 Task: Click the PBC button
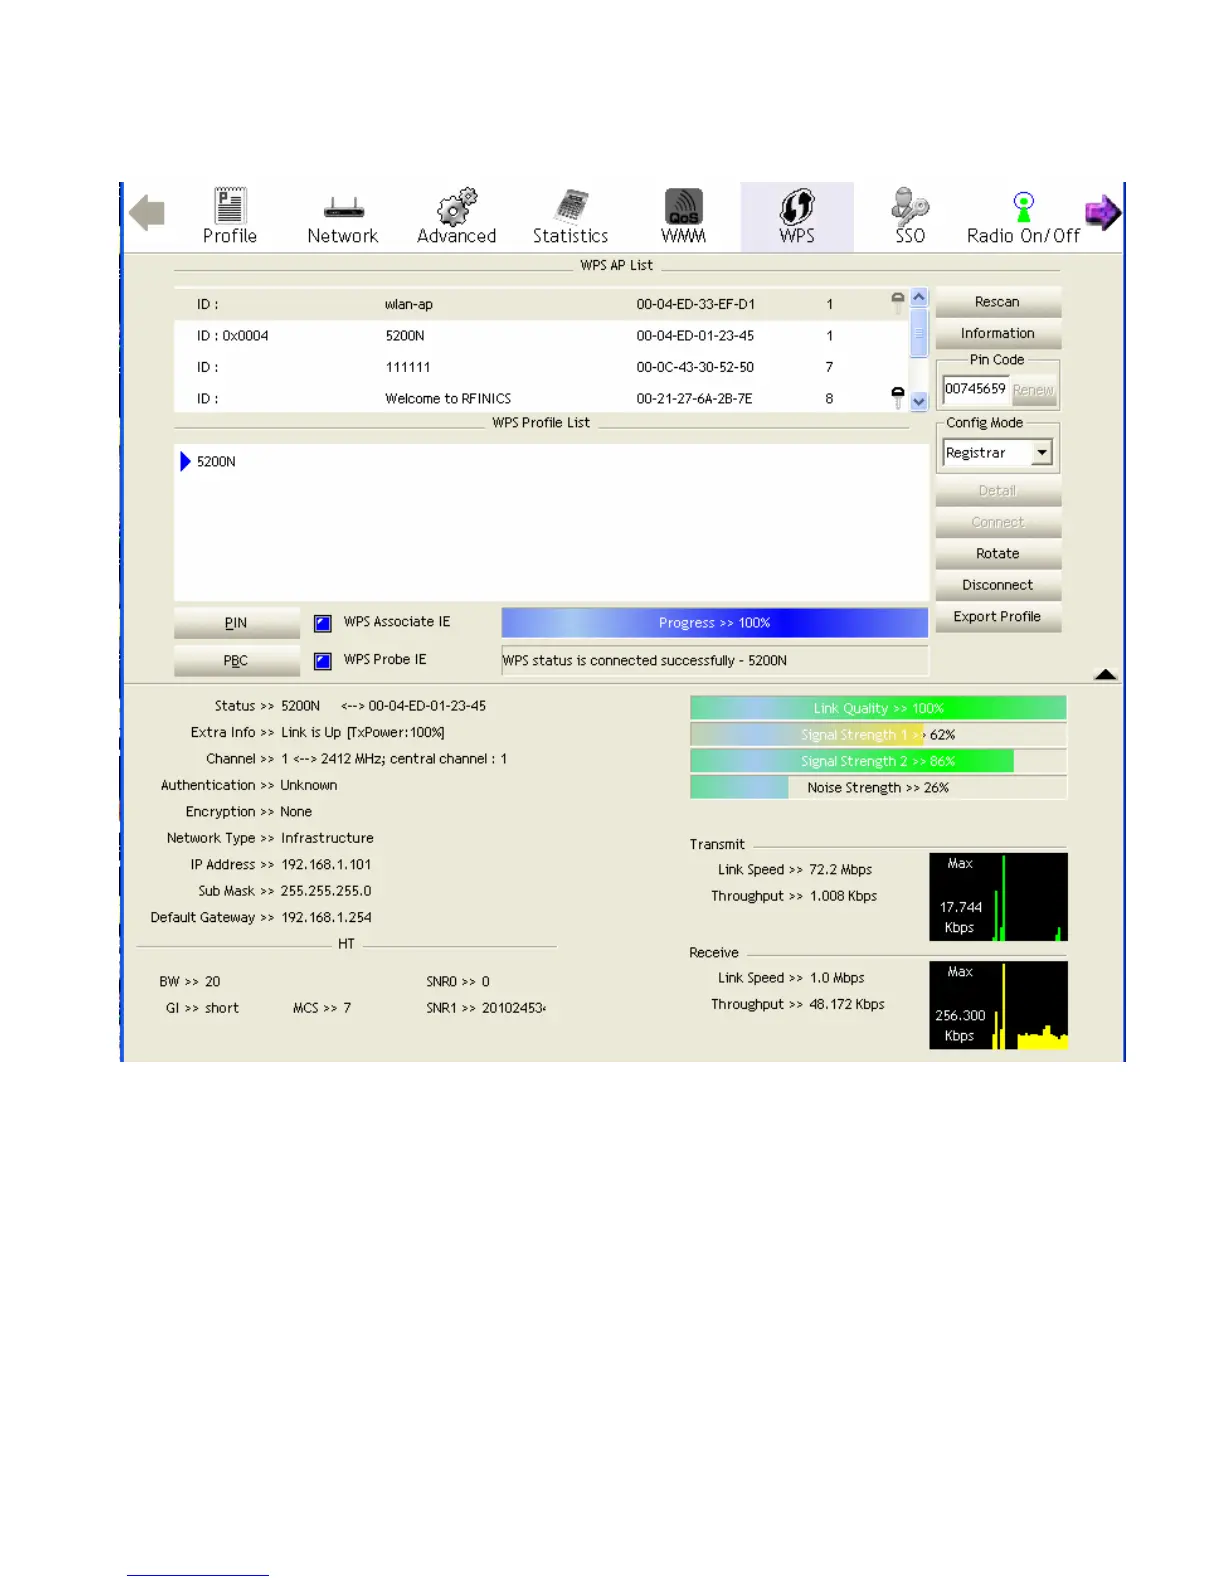pyautogui.click(x=236, y=661)
